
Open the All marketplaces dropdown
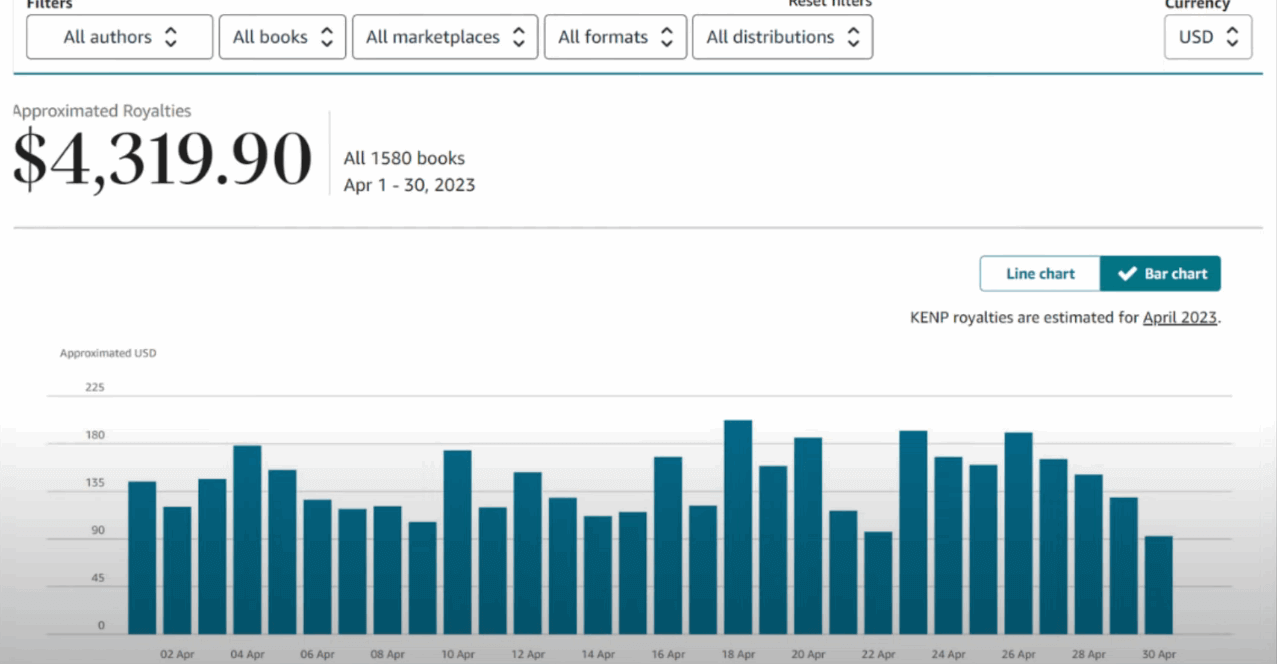coord(445,37)
